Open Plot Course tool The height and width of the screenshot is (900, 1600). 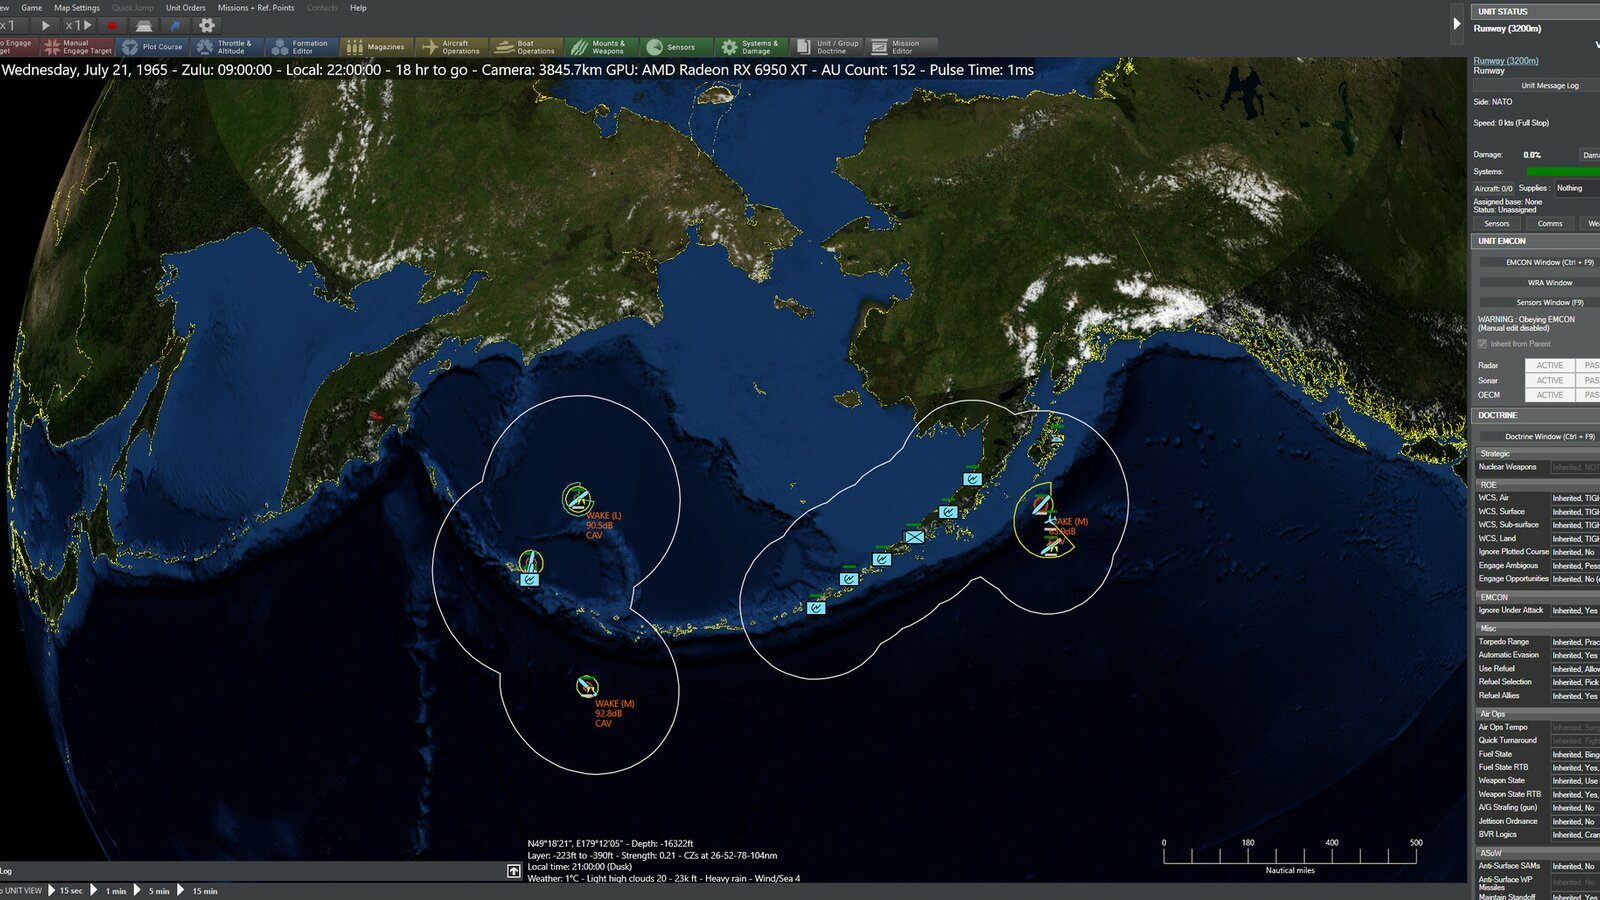tap(153, 47)
